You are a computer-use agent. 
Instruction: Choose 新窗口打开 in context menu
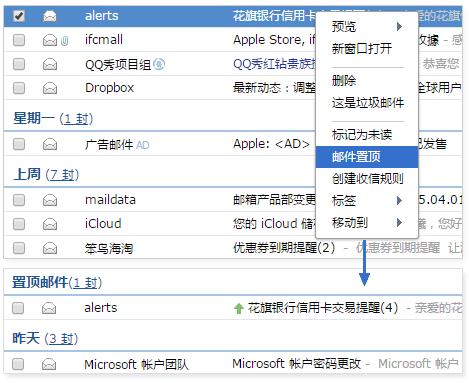pos(367,49)
